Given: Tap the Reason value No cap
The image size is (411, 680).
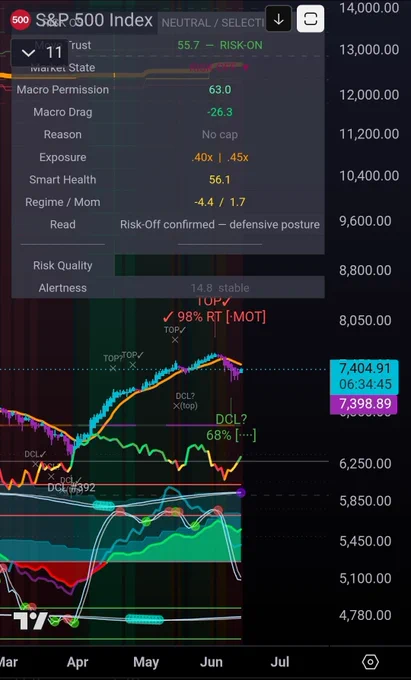Looking at the screenshot, I should coord(220,134).
